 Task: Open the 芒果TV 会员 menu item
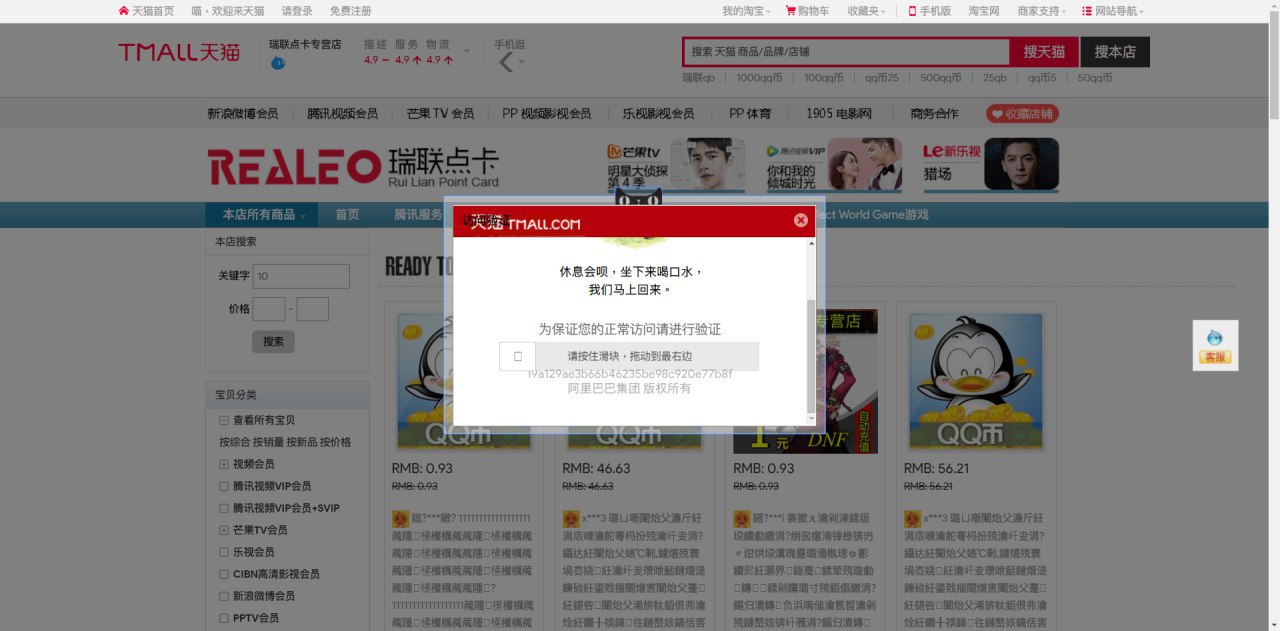(x=440, y=114)
